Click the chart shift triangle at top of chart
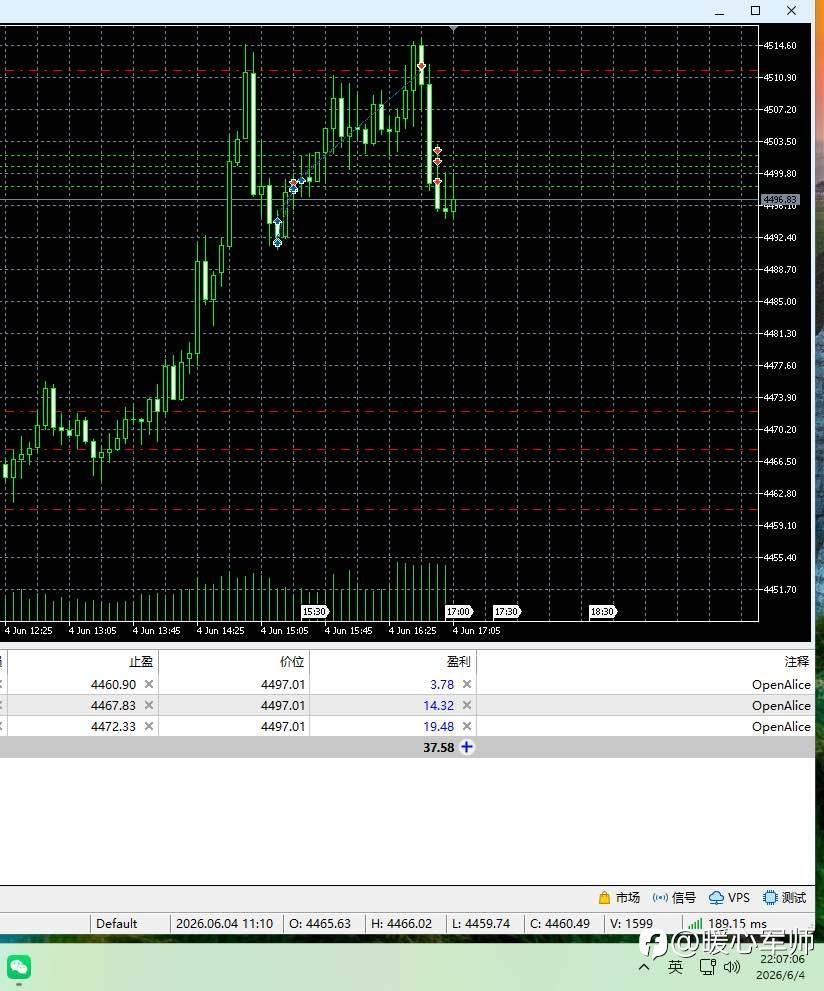 [x=453, y=29]
